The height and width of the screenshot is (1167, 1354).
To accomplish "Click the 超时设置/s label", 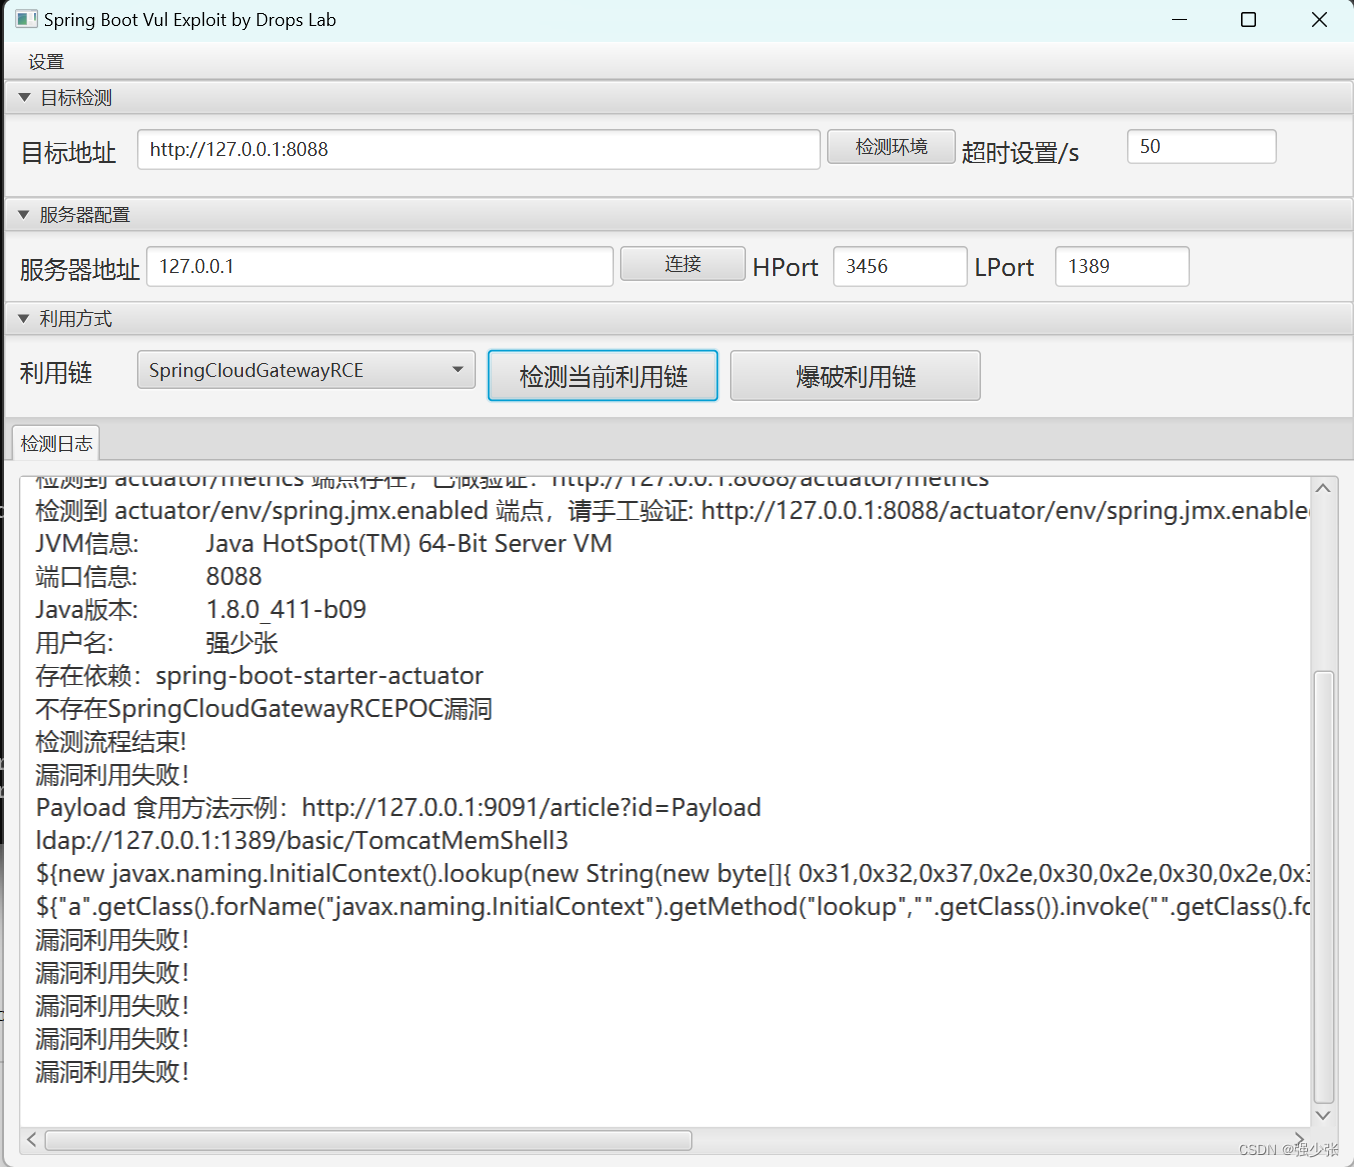I will click(1020, 153).
